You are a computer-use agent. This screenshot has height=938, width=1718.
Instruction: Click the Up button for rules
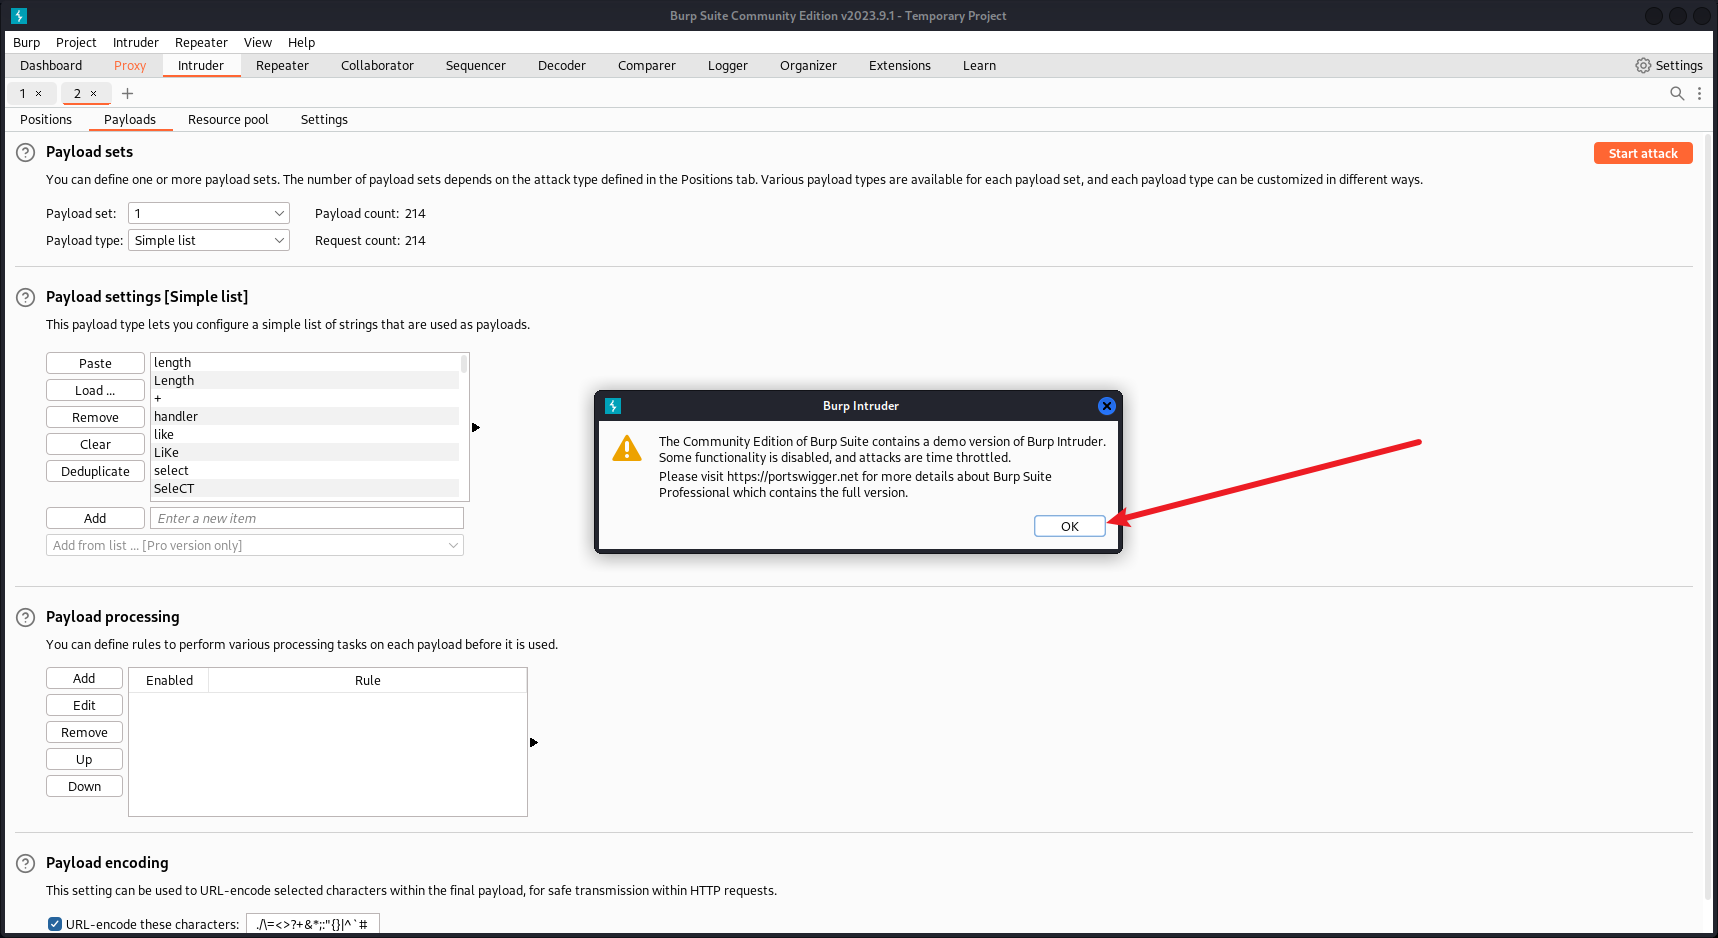point(84,759)
